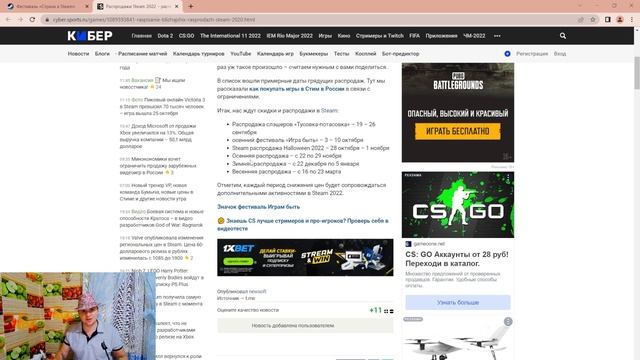This screenshot has height=360, width=640.
Task: Open the Victoria 3 peak online news
Action: coord(162,107)
